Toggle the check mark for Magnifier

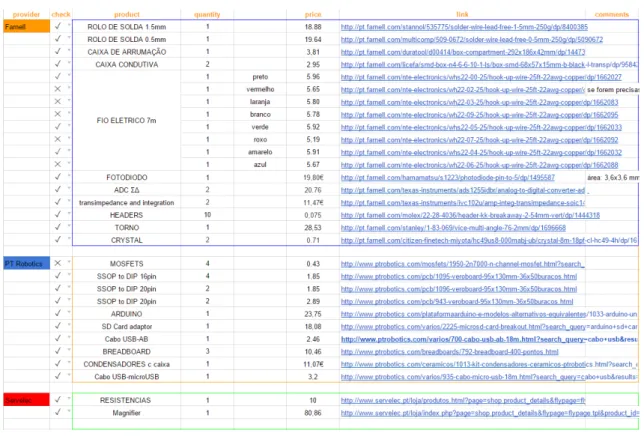(58, 412)
